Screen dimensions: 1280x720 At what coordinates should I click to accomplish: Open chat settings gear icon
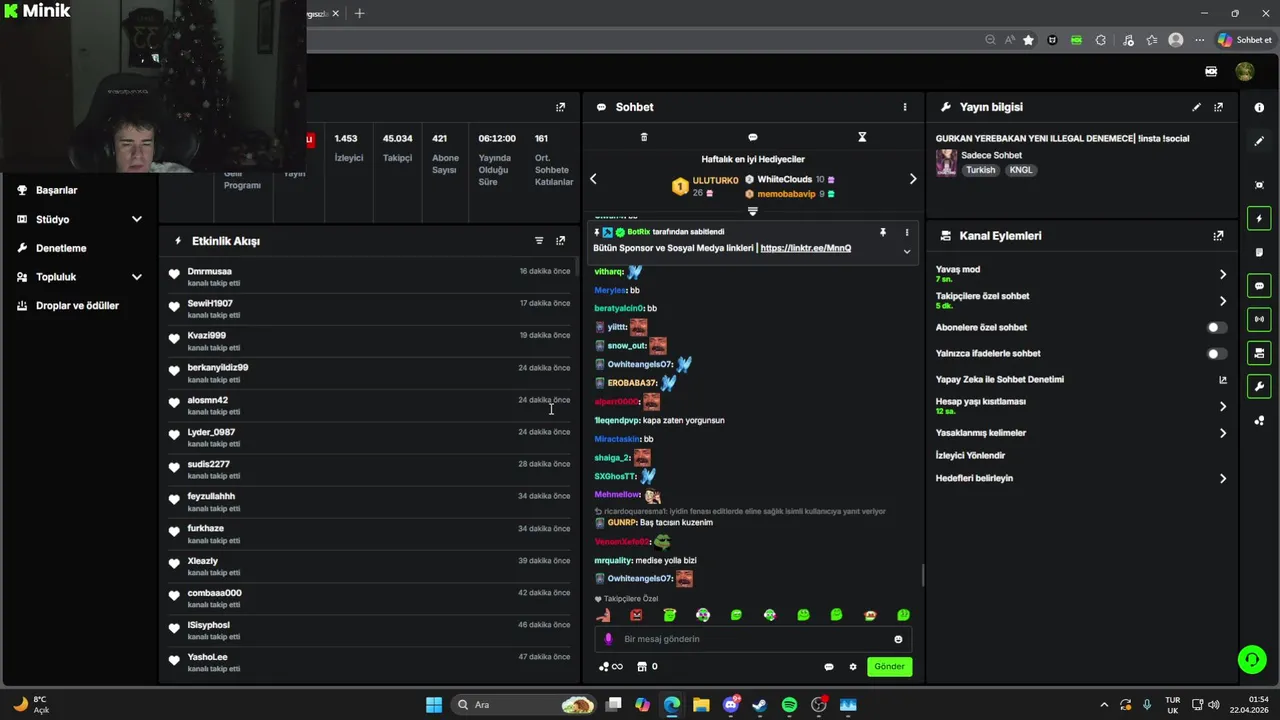(x=853, y=667)
